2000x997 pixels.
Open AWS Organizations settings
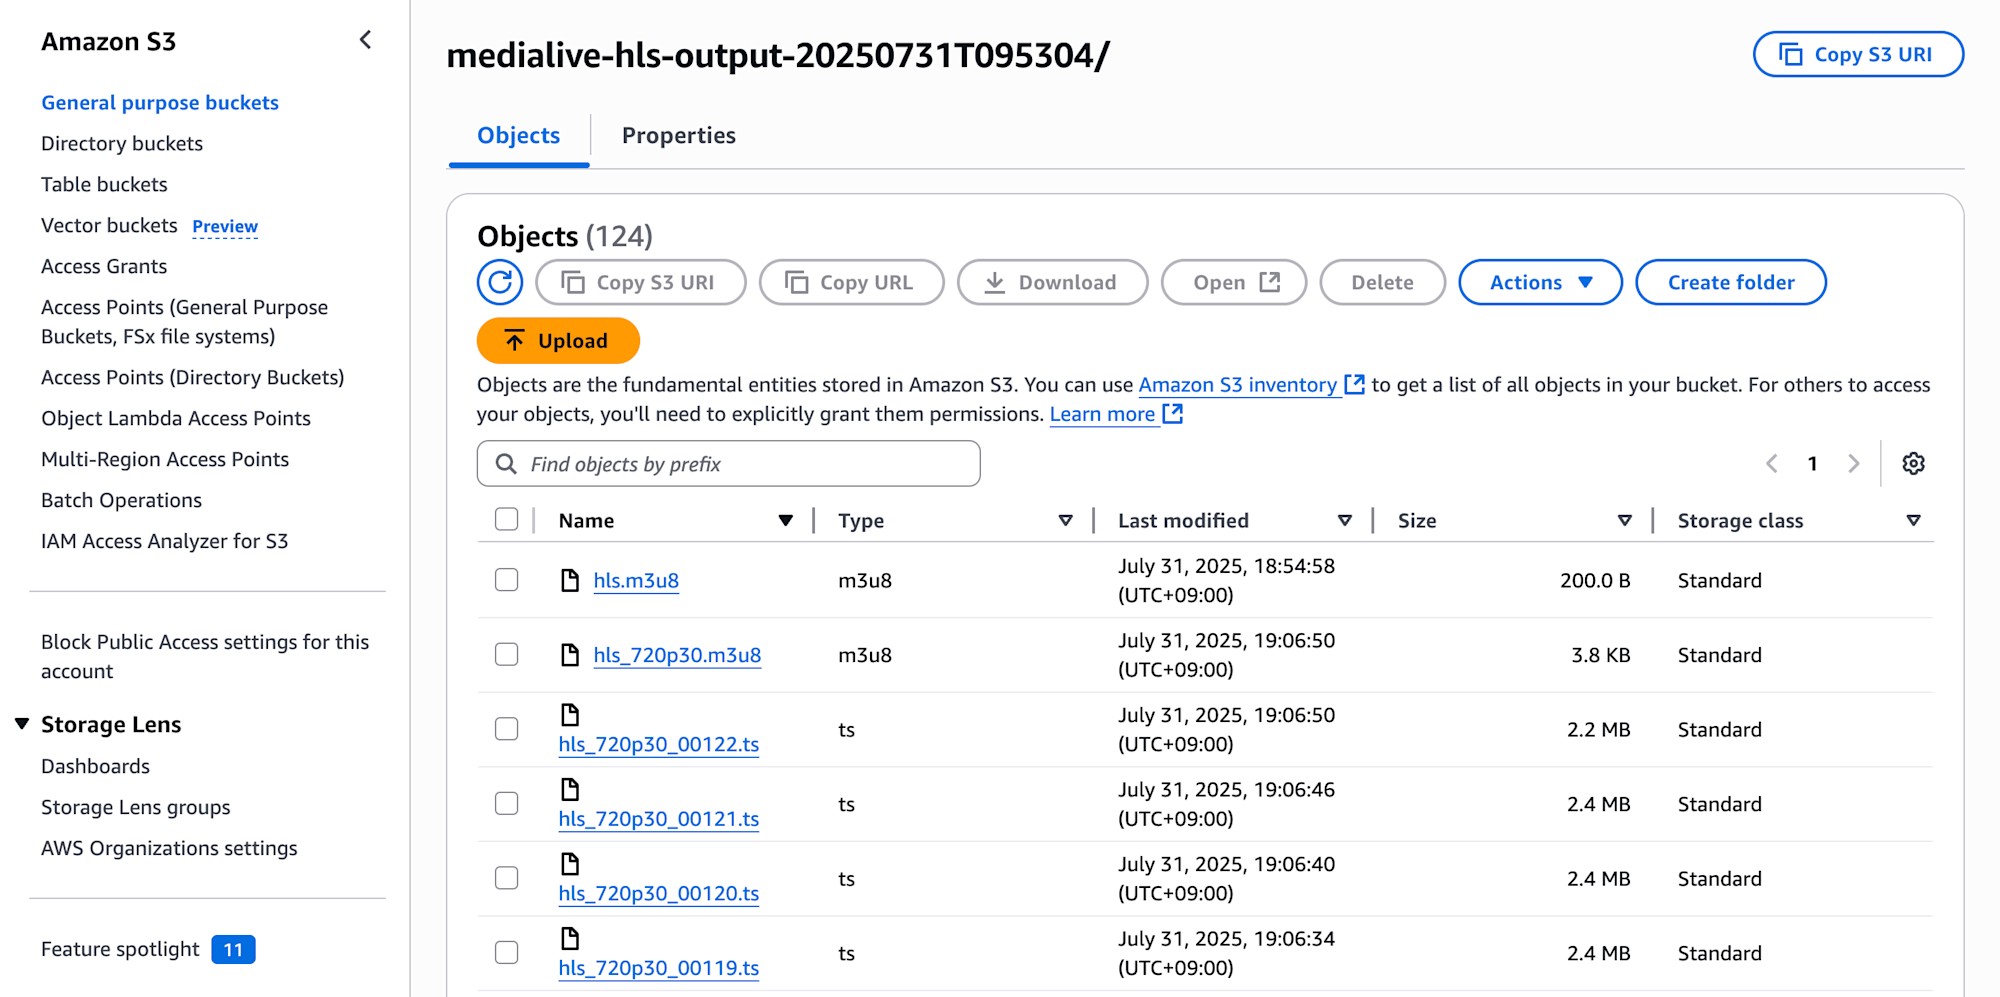tap(169, 848)
